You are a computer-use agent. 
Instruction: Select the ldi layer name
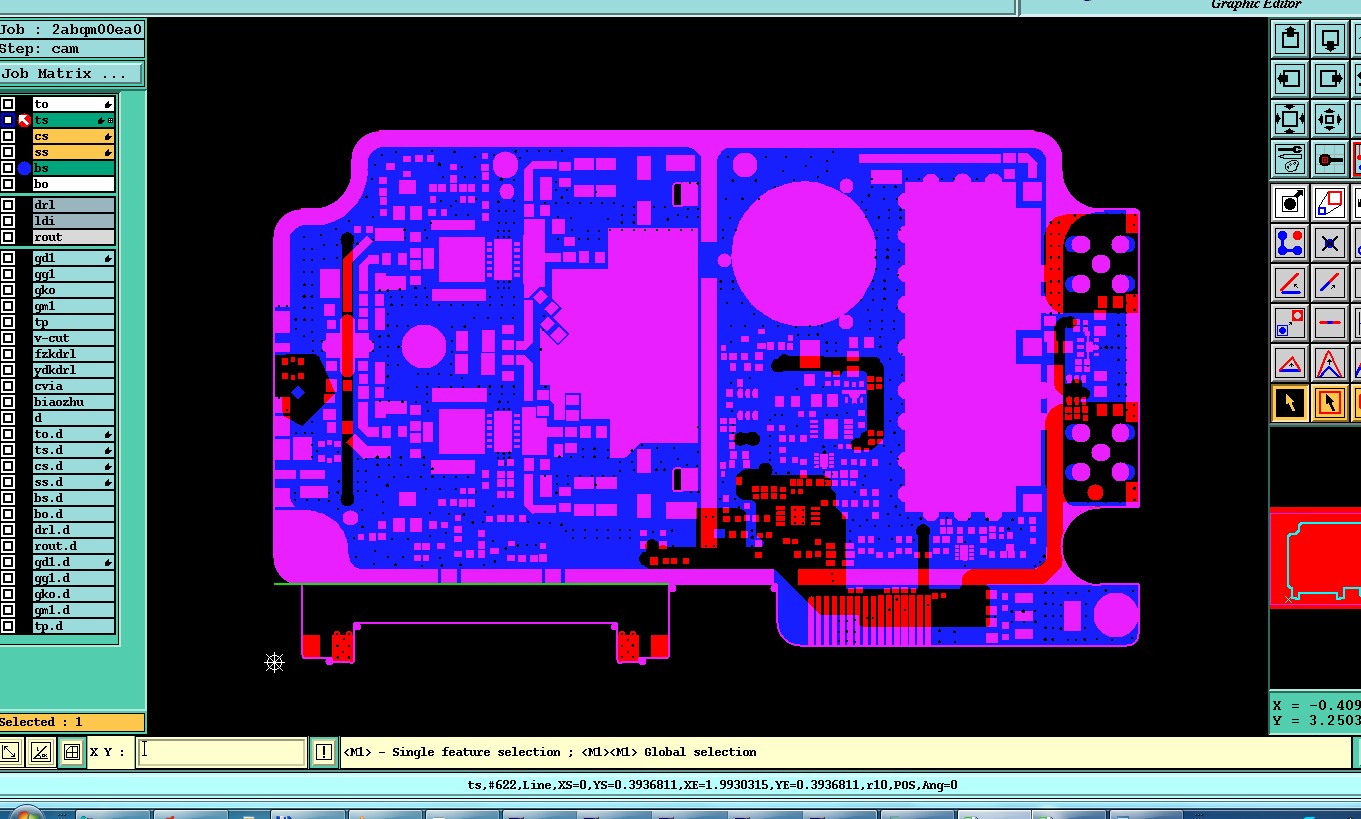pos(73,221)
